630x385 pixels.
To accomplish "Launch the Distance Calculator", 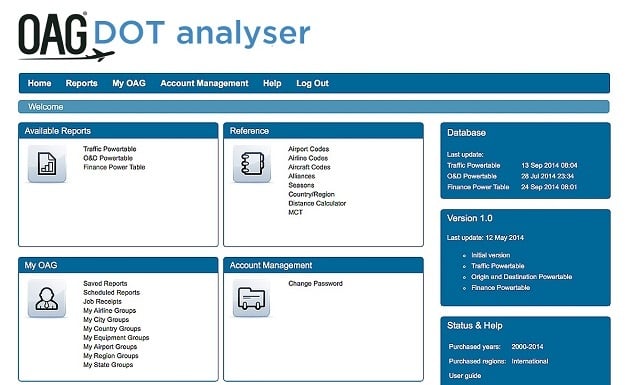I will 317,203.
